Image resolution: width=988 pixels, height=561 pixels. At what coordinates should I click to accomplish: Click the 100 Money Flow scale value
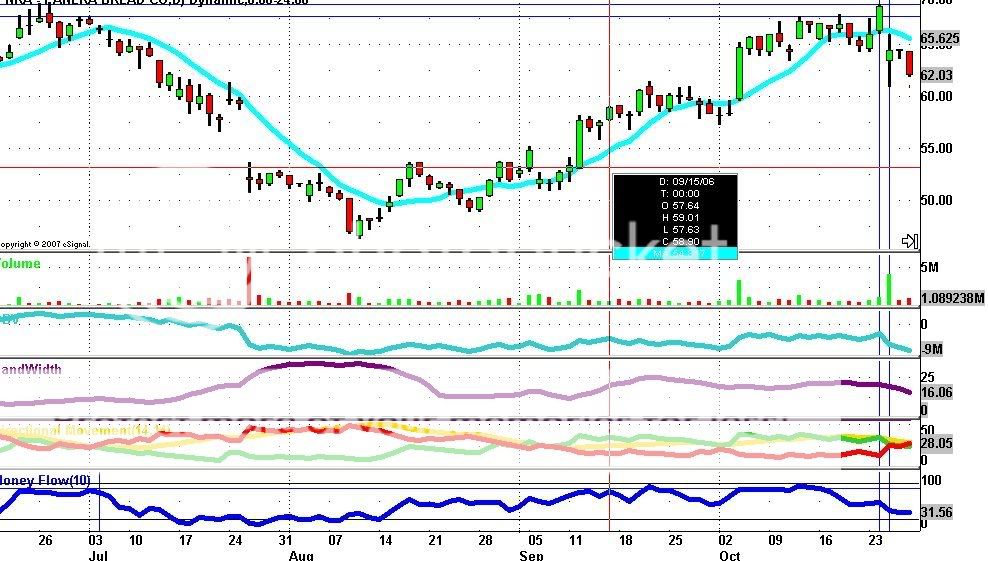tap(931, 480)
